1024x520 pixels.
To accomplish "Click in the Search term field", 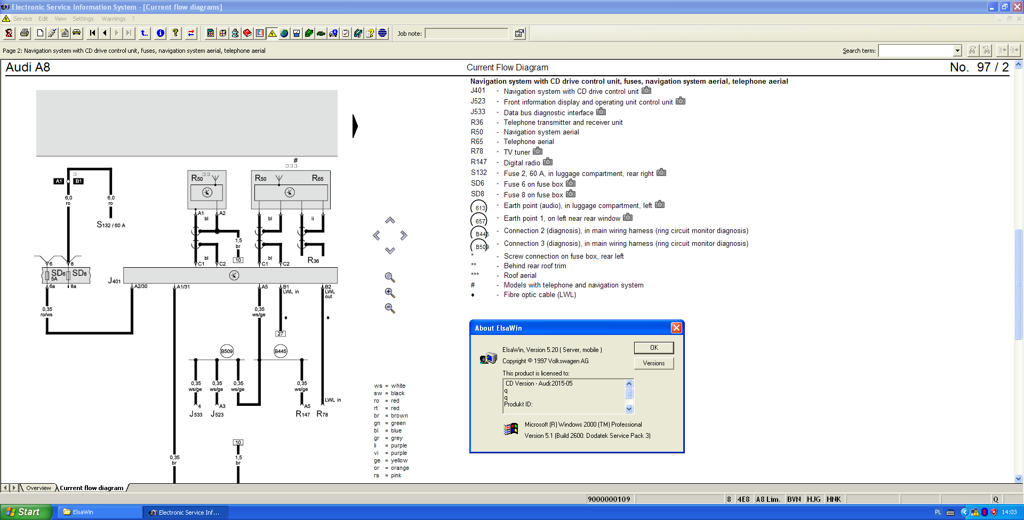I will 916,50.
